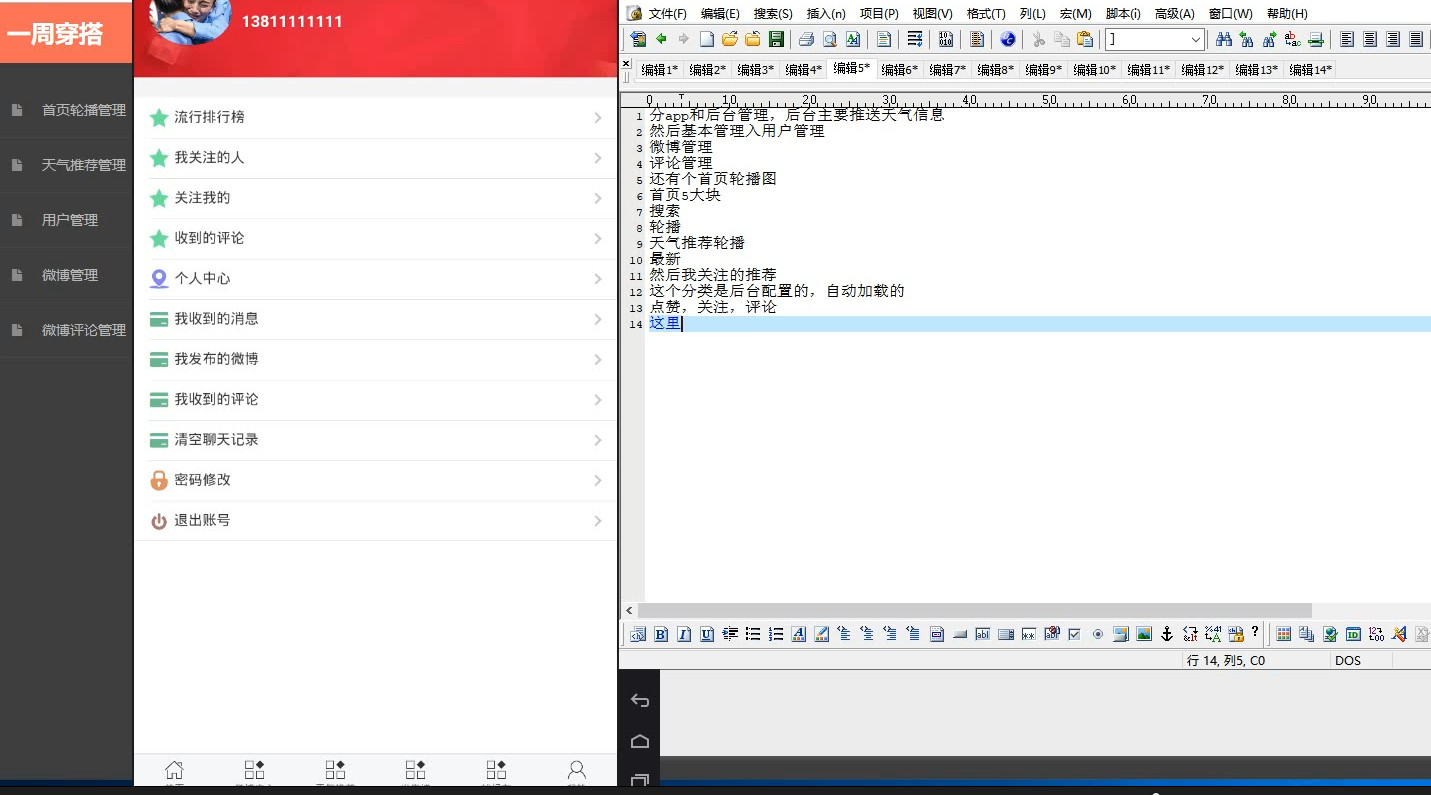This screenshot has height=795, width=1431.
Task: Click the table grid icon in HTML toolbar
Action: [x=1284, y=634]
